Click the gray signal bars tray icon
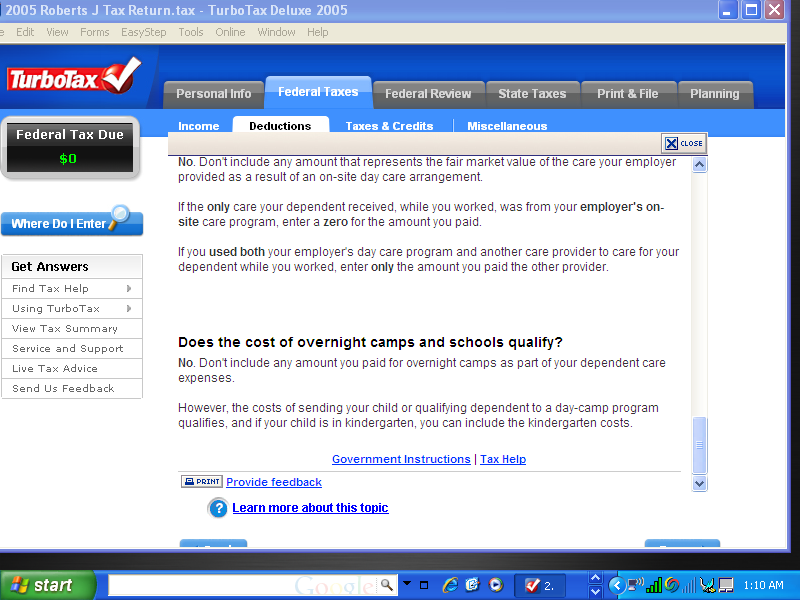This screenshot has width=800, height=600. click(x=689, y=585)
